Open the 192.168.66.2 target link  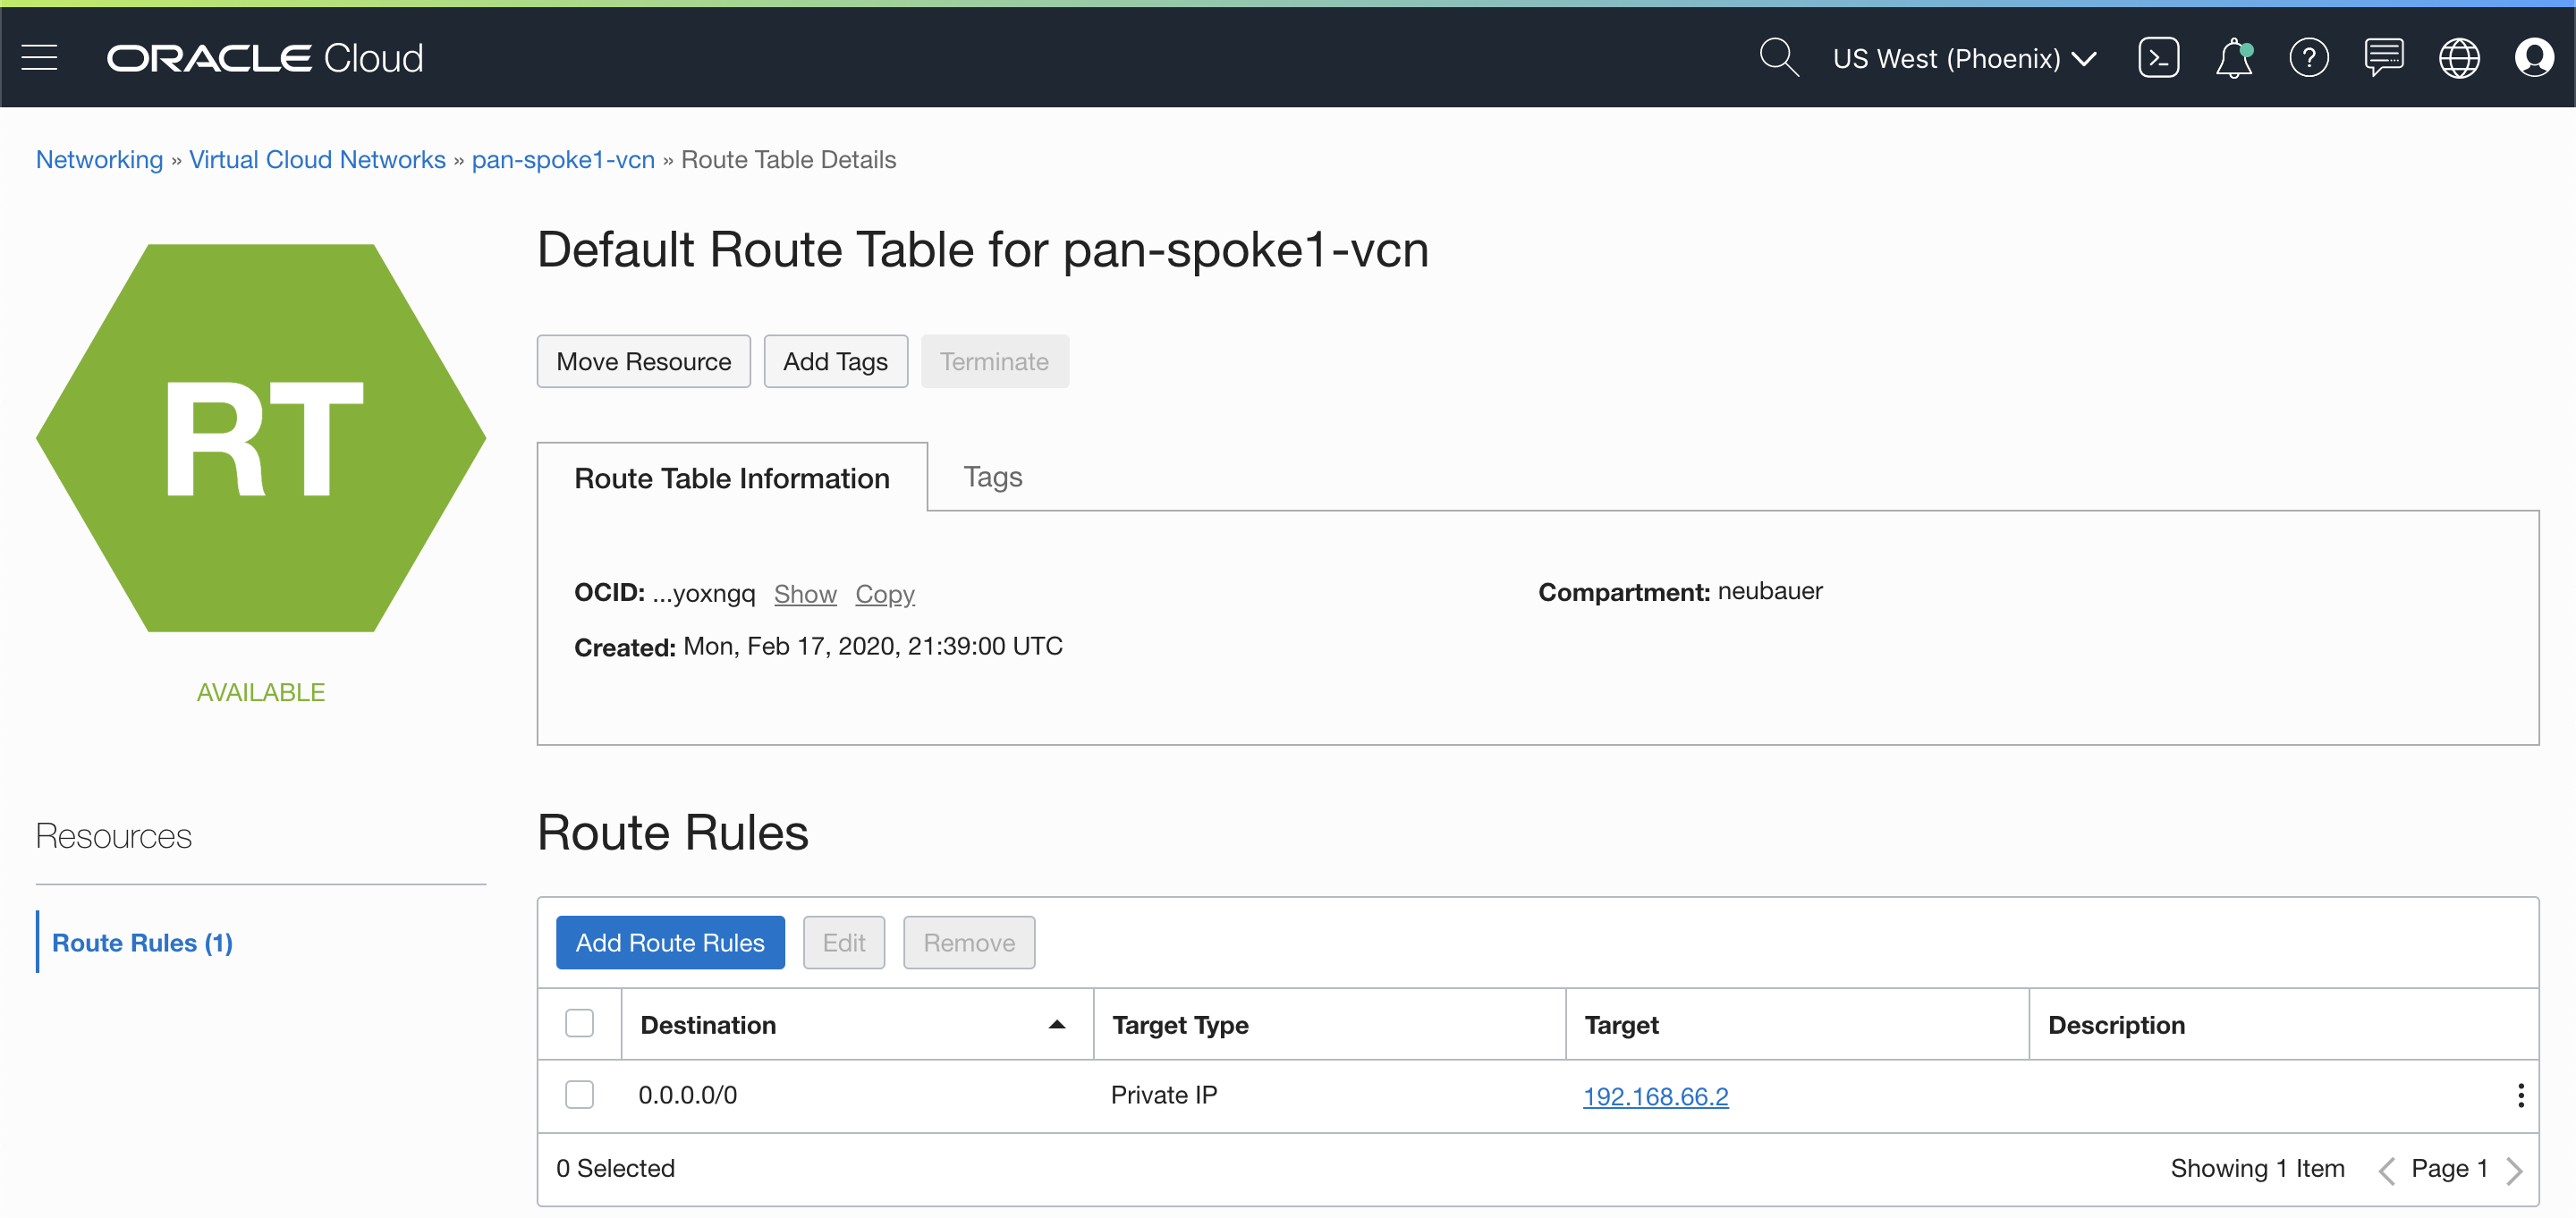pos(1655,1096)
